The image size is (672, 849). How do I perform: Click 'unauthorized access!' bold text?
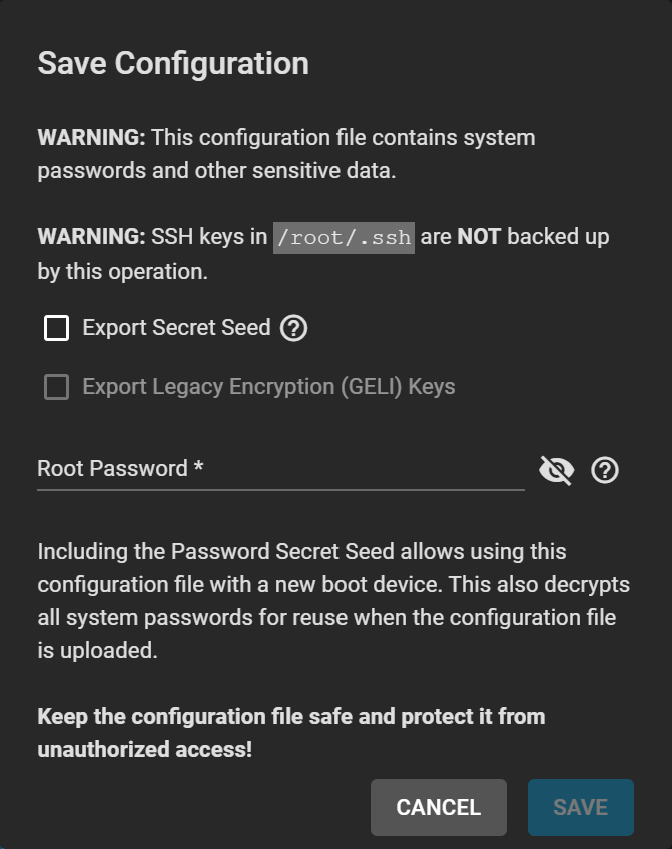[144, 748]
